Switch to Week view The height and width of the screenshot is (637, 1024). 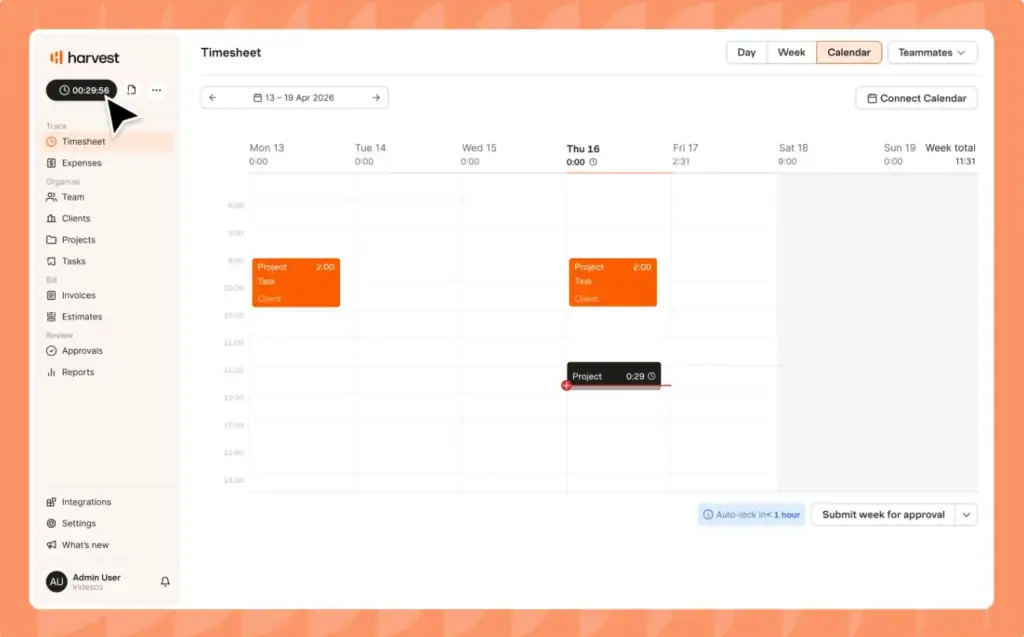792,52
